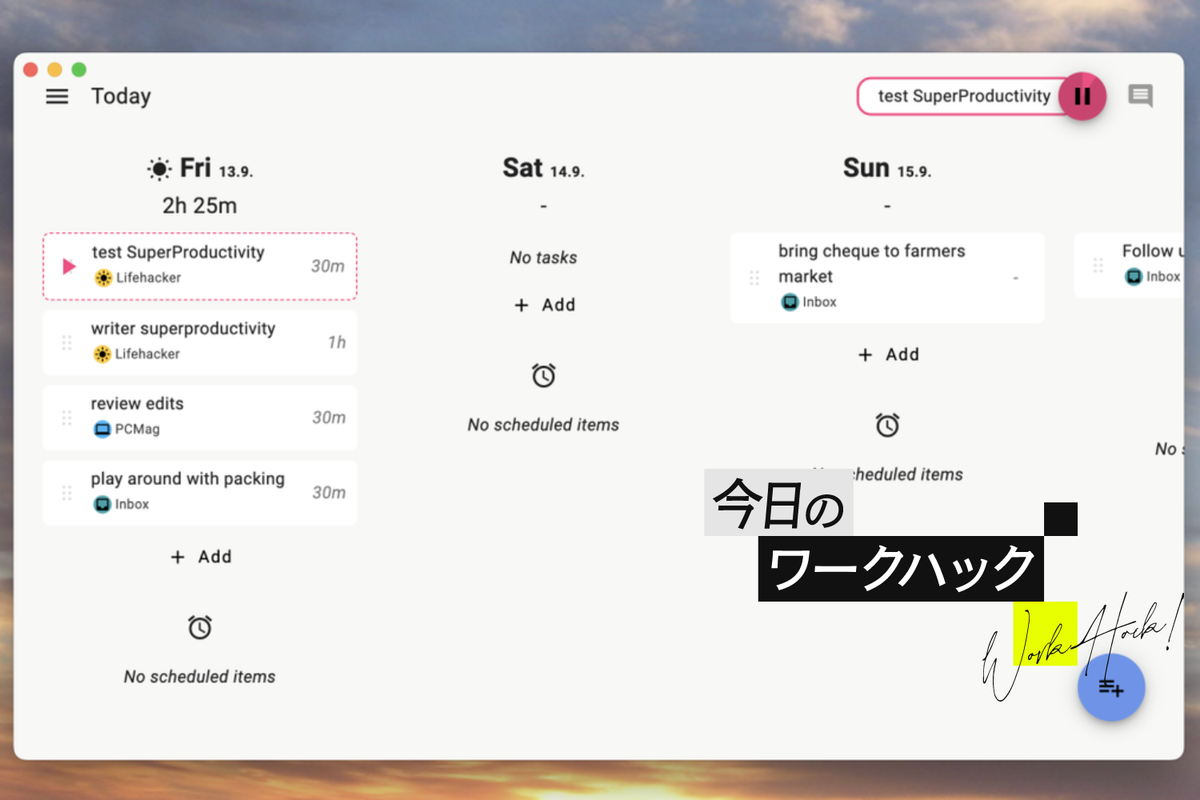Screen dimensions: 1200x800
Task: Click drag handle of play around with packing
Action: (x=67, y=492)
